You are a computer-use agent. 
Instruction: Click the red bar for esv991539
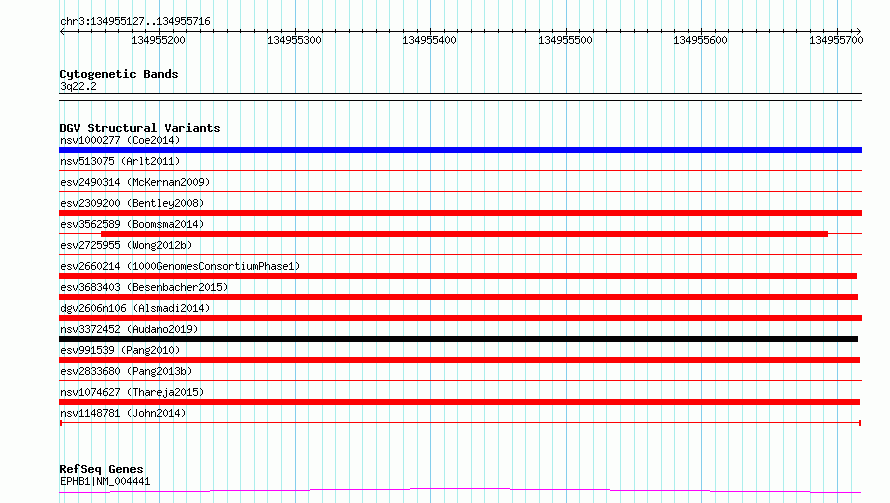tap(460, 360)
